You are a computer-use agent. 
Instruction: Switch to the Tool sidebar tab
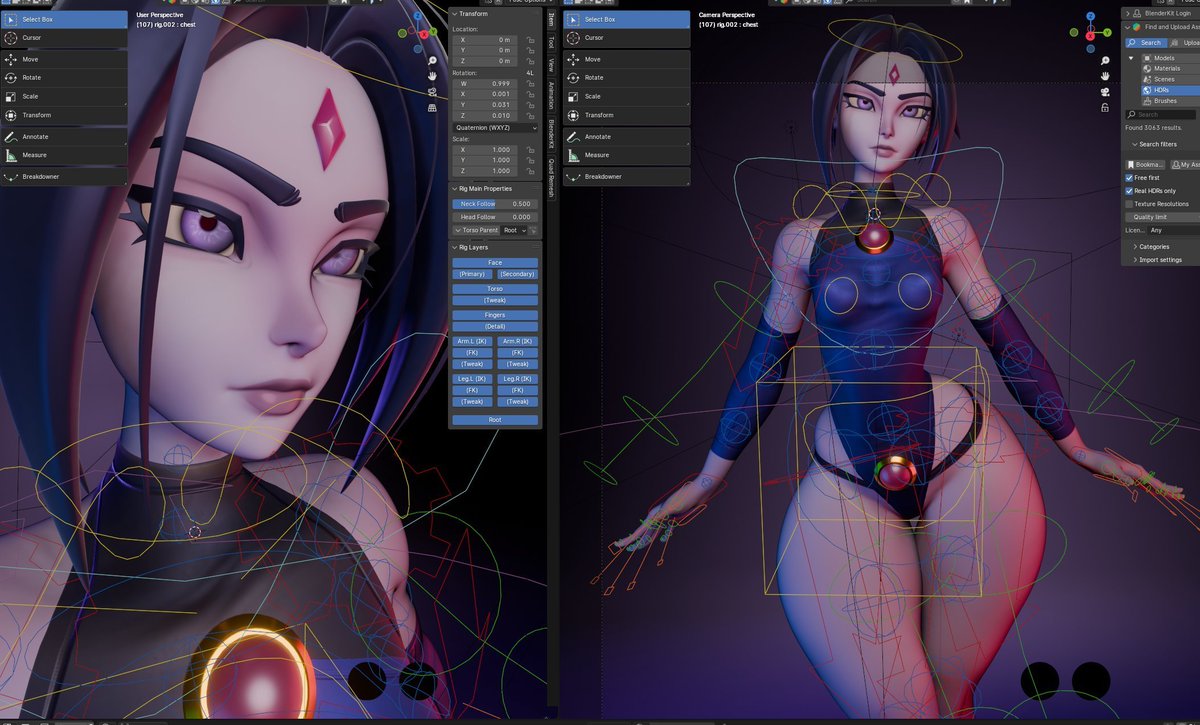(551, 42)
